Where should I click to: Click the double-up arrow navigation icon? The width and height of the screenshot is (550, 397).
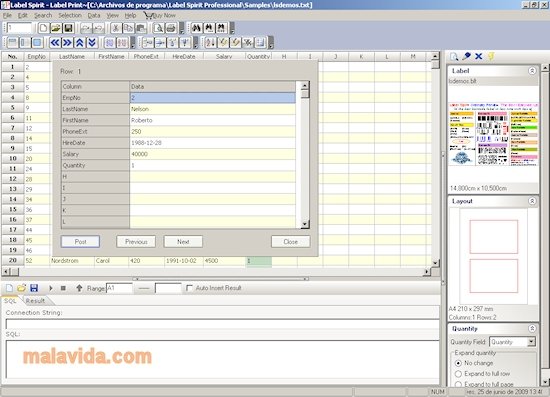pos(80,43)
